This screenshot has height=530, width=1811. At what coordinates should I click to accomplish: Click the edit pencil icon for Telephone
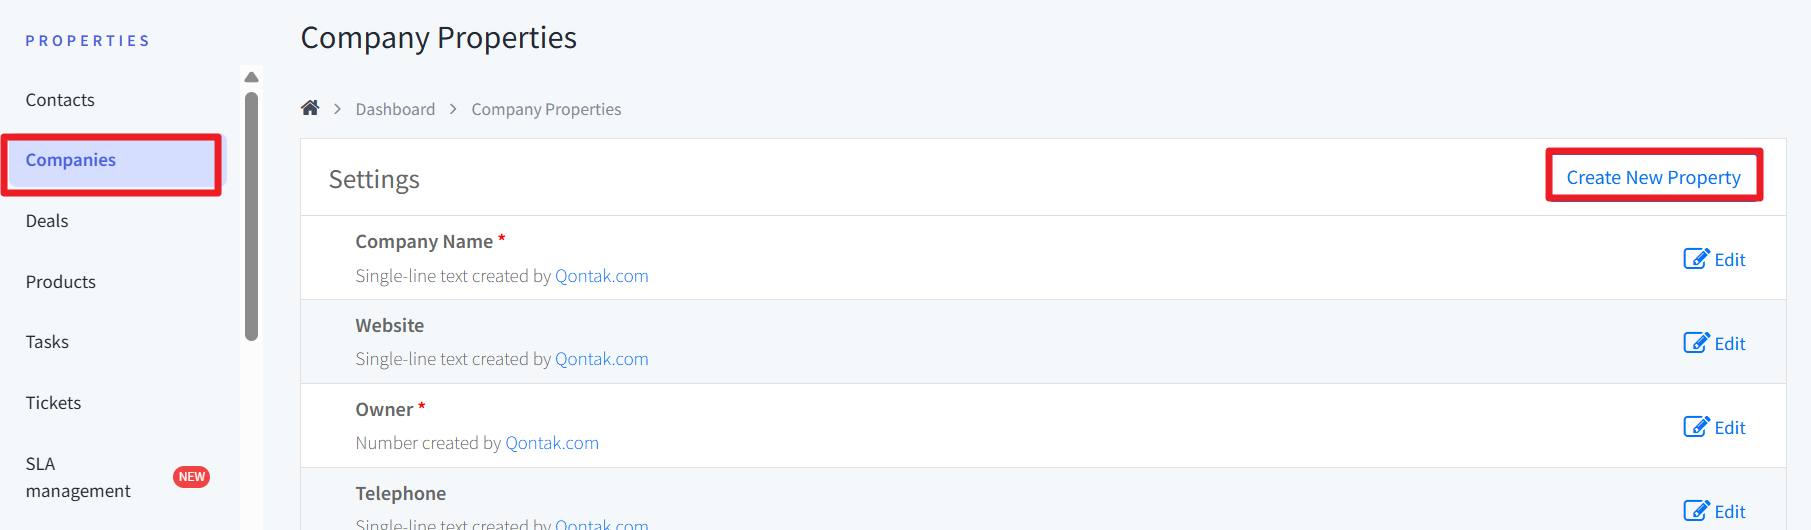[1696, 511]
